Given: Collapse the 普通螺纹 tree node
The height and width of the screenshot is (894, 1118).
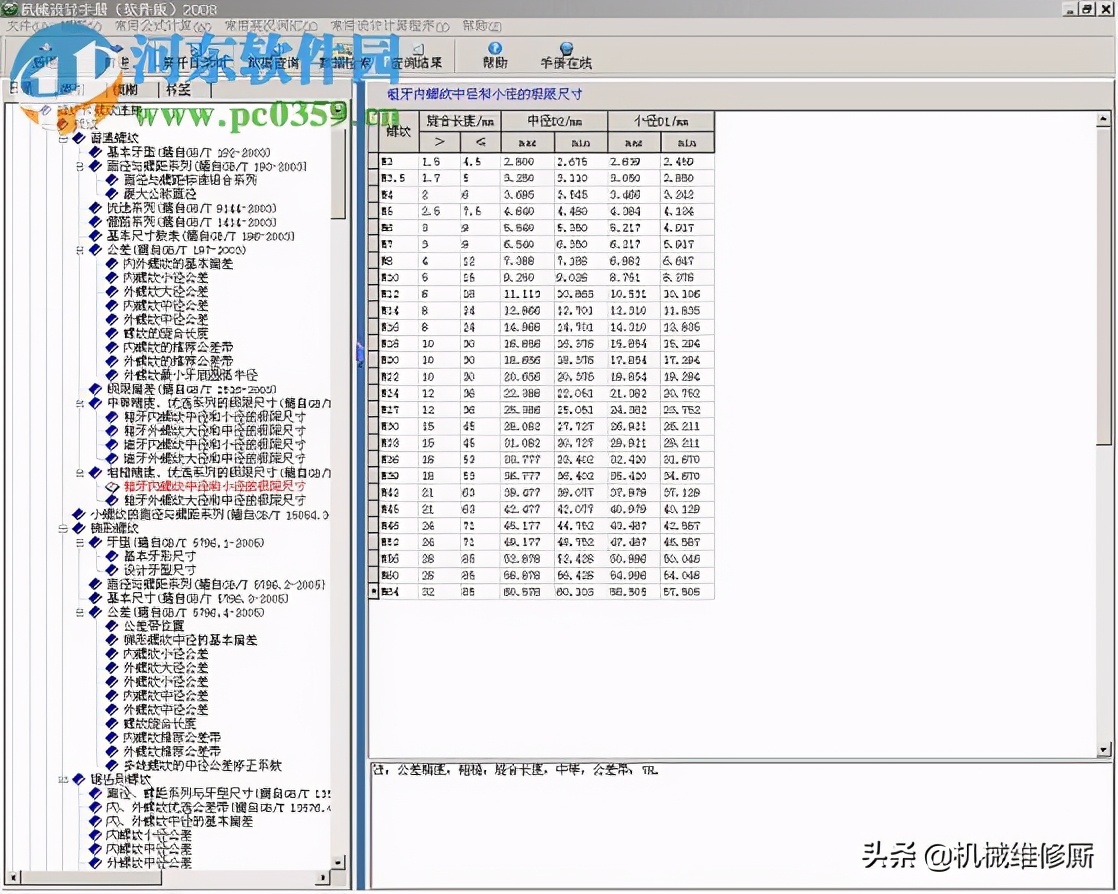Looking at the screenshot, I should click(64, 138).
